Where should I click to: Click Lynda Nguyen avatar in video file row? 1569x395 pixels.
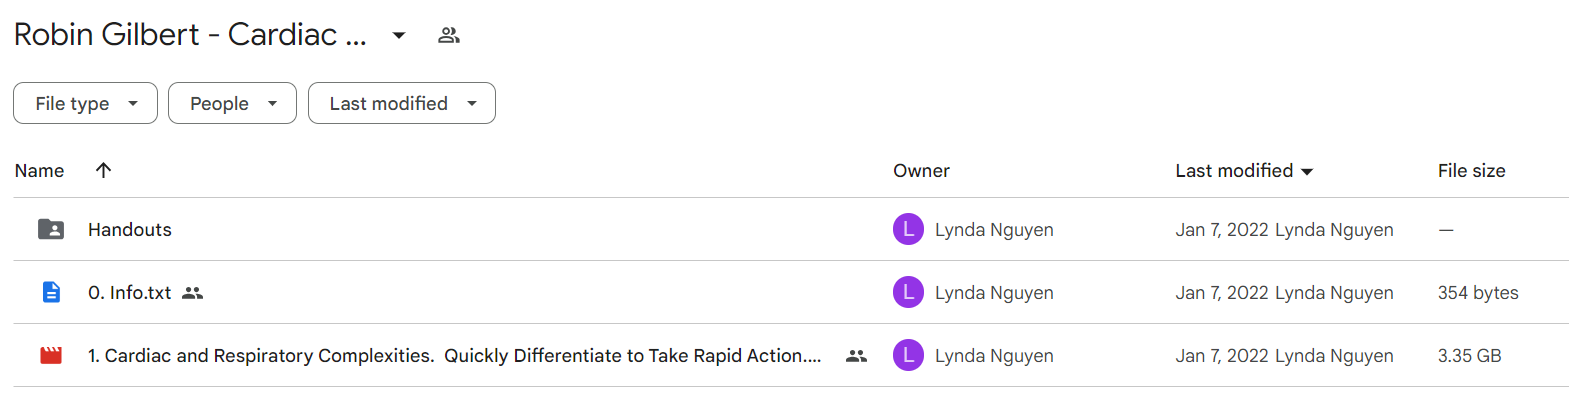(x=908, y=355)
